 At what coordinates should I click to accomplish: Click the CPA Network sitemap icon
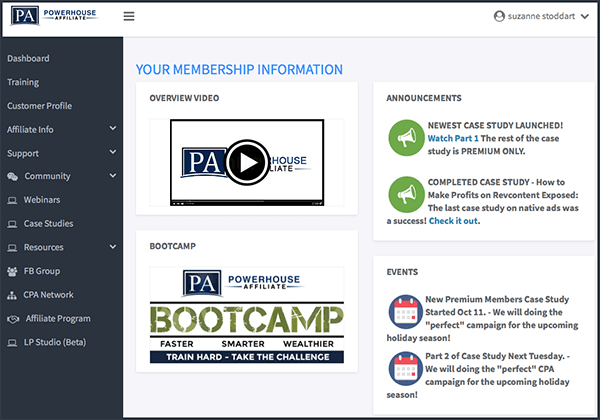click(12, 295)
